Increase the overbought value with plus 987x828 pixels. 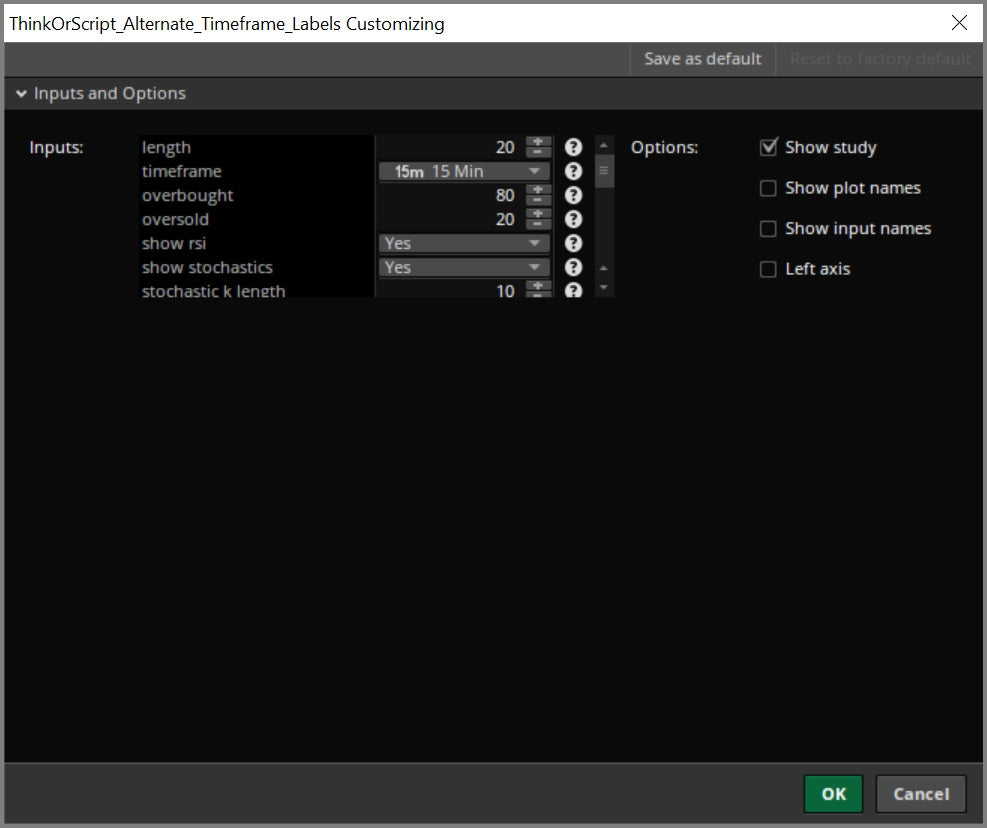[x=538, y=190]
